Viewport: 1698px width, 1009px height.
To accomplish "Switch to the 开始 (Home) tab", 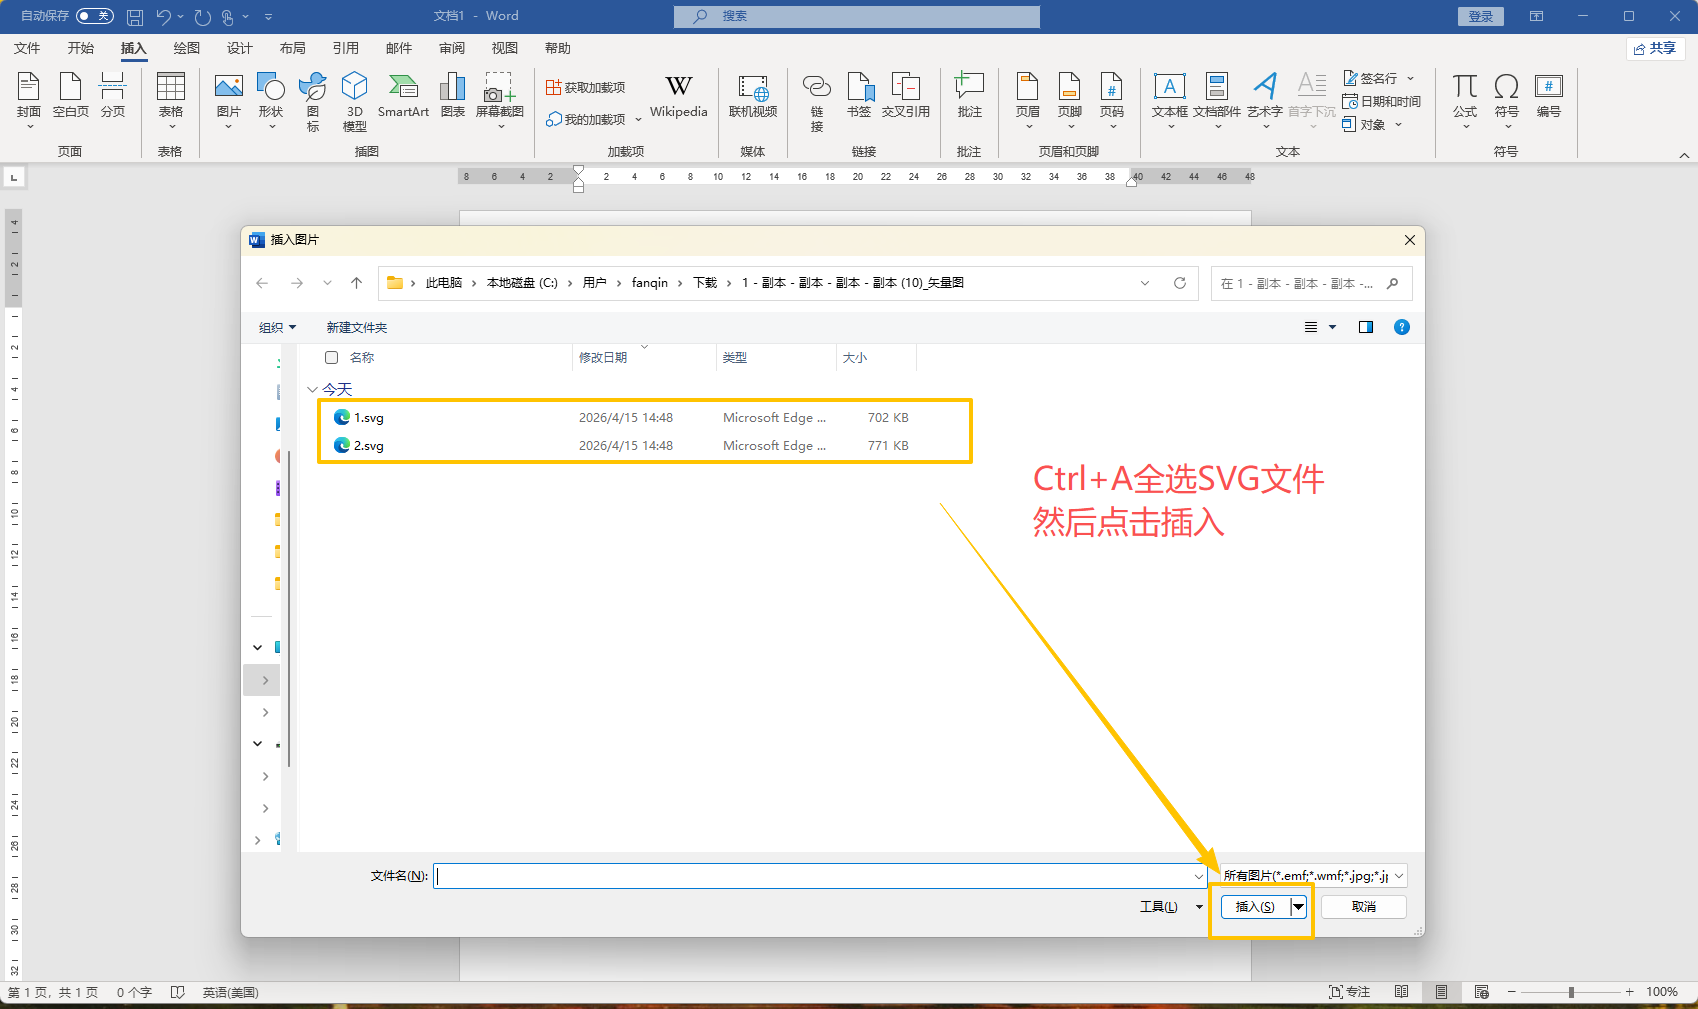I will tap(80, 48).
